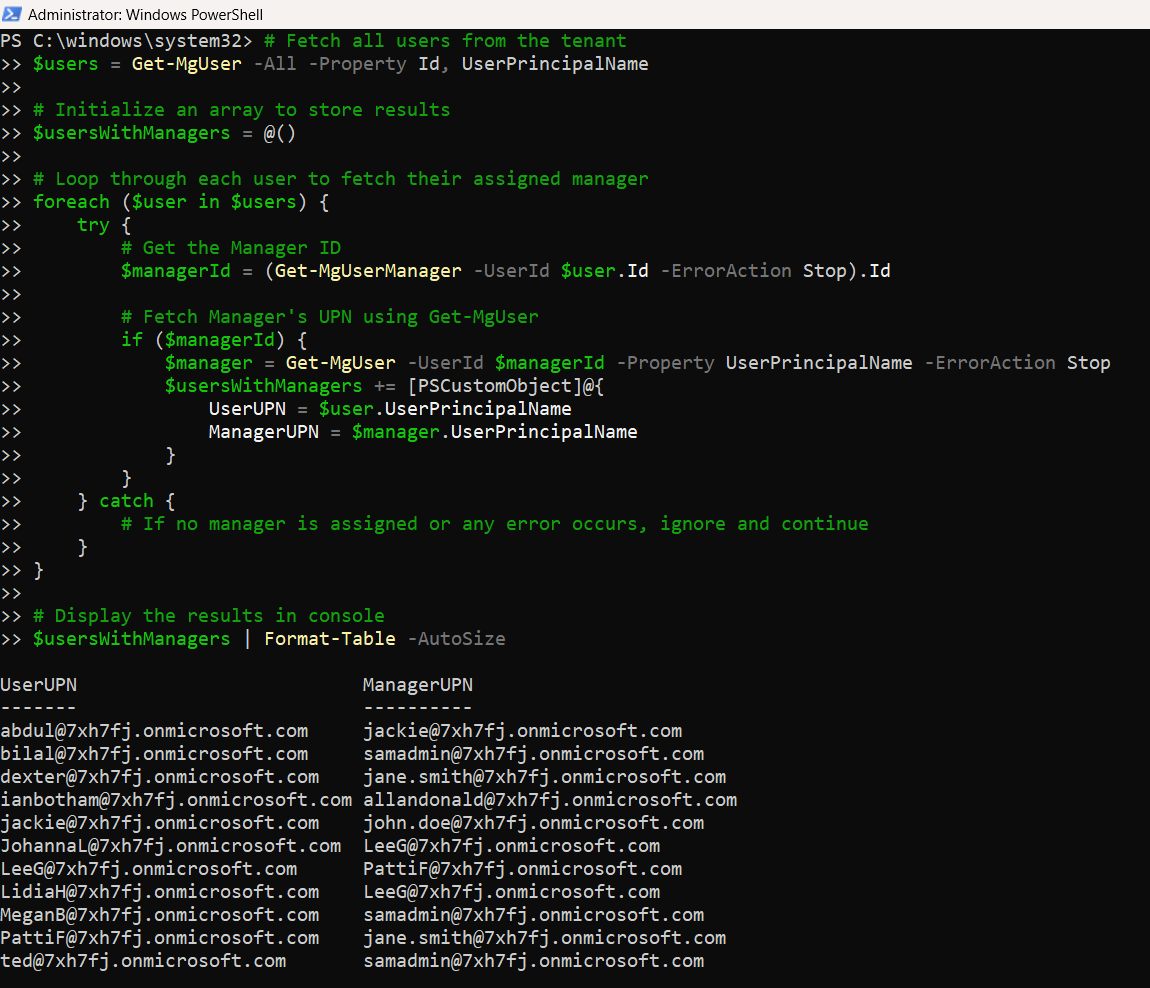Click user 'PattiF@7xh7fj.onmicrosoft.com' in the UserUPN column
The image size is (1150, 988).
(x=159, y=938)
